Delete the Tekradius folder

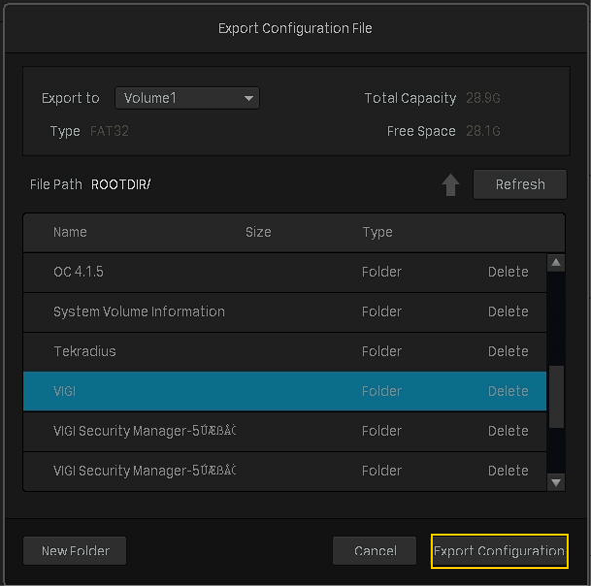(508, 352)
